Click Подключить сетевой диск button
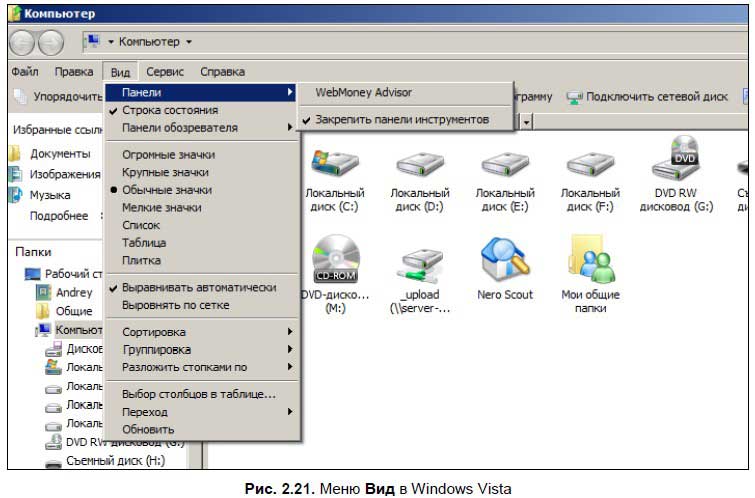The image size is (755, 498). [648, 97]
